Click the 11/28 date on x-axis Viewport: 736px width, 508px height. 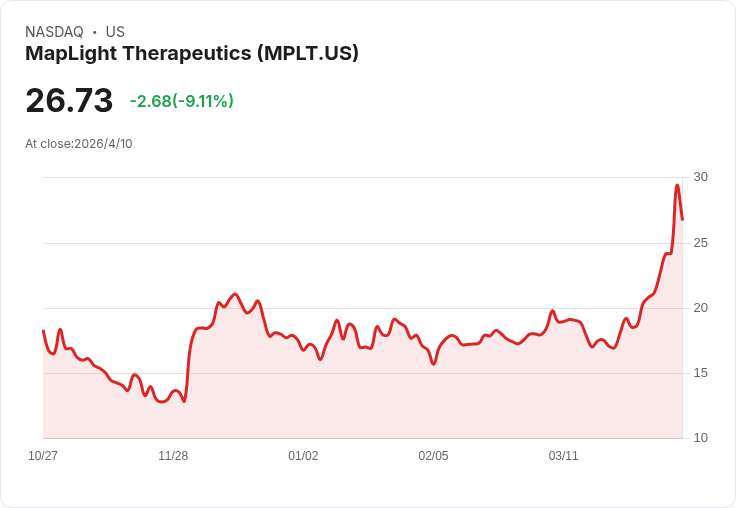click(x=173, y=456)
